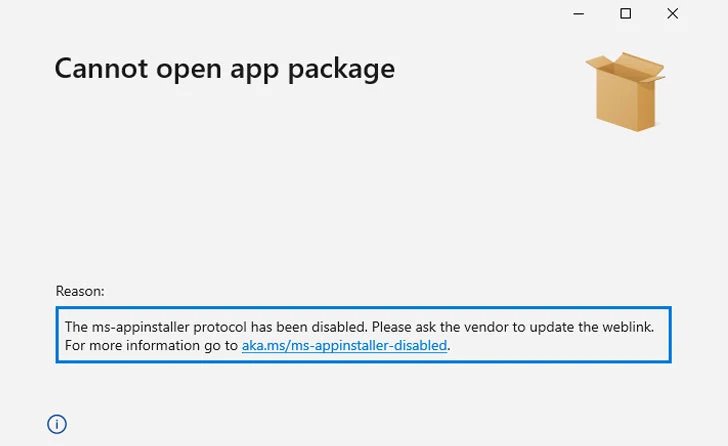Viewport: 728px width, 446px height.
Task: Minimize the App Installer window
Action: pyautogui.click(x=578, y=14)
